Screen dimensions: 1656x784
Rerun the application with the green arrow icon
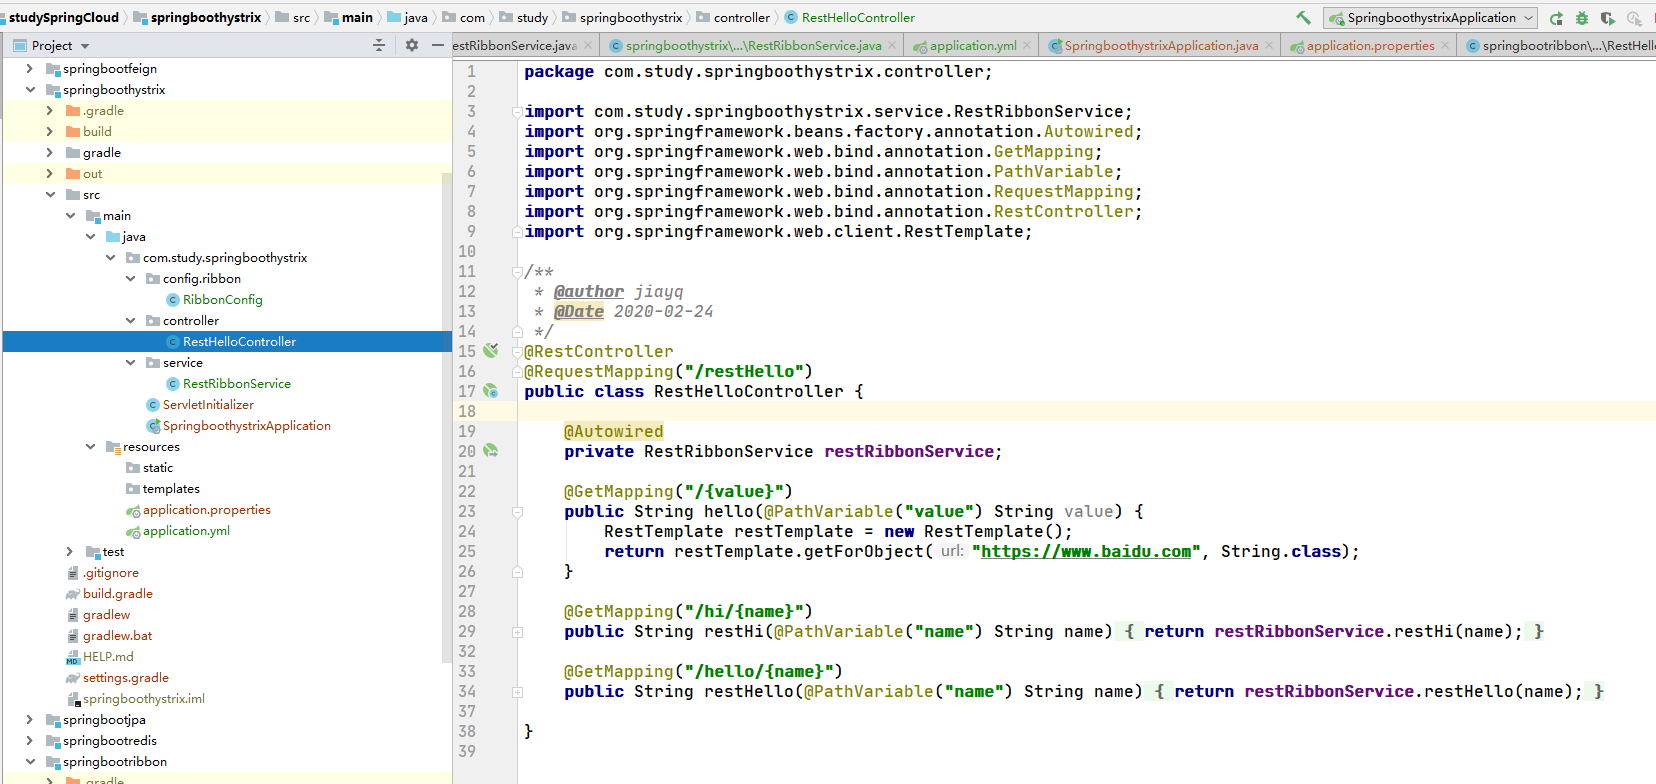pyautogui.click(x=1556, y=18)
